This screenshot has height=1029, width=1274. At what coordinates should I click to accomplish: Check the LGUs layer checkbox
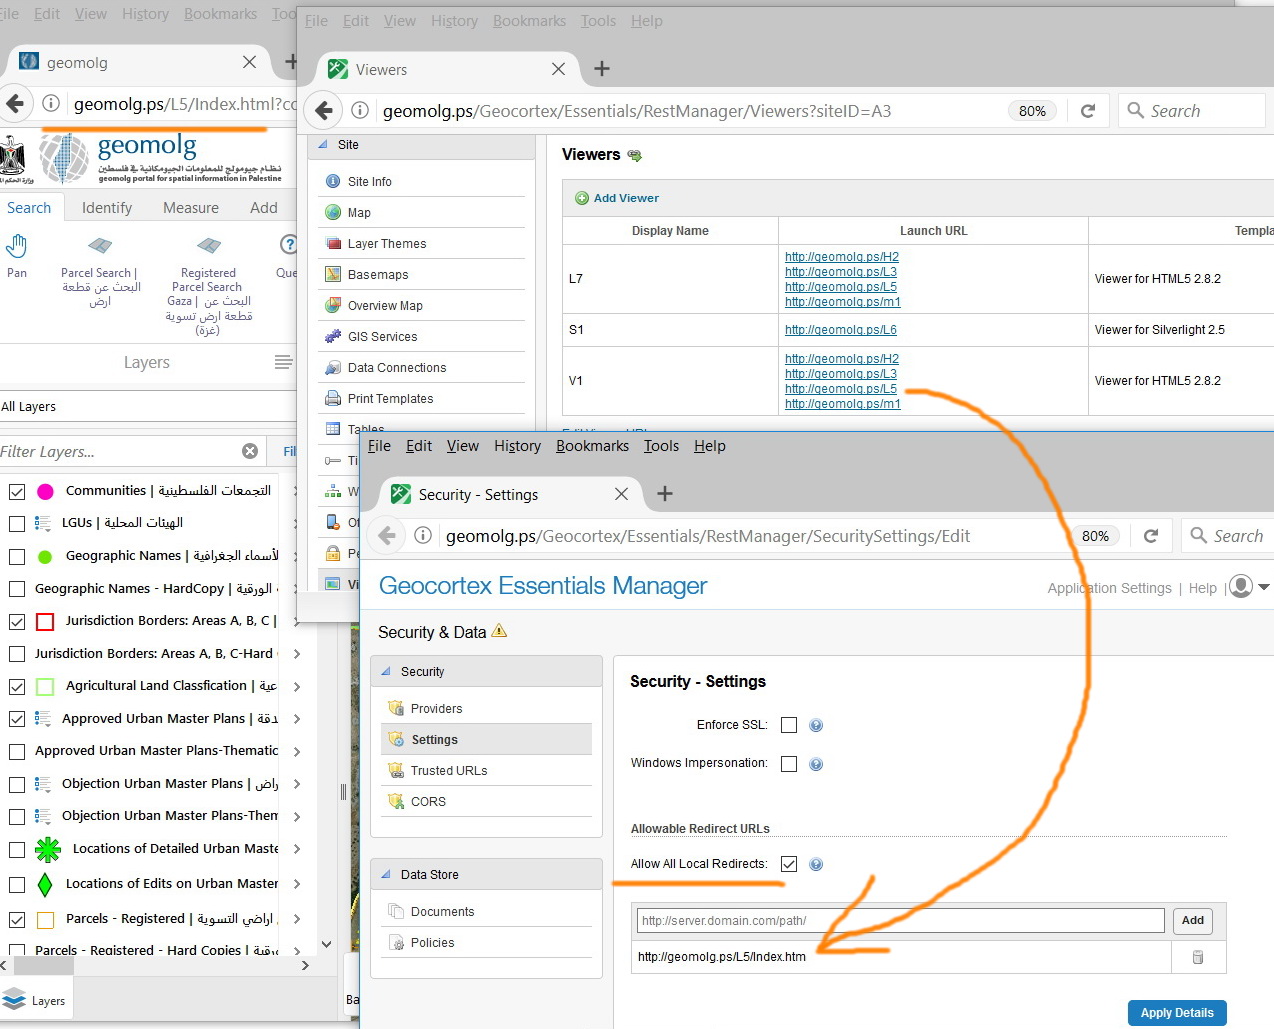pyautogui.click(x=17, y=523)
